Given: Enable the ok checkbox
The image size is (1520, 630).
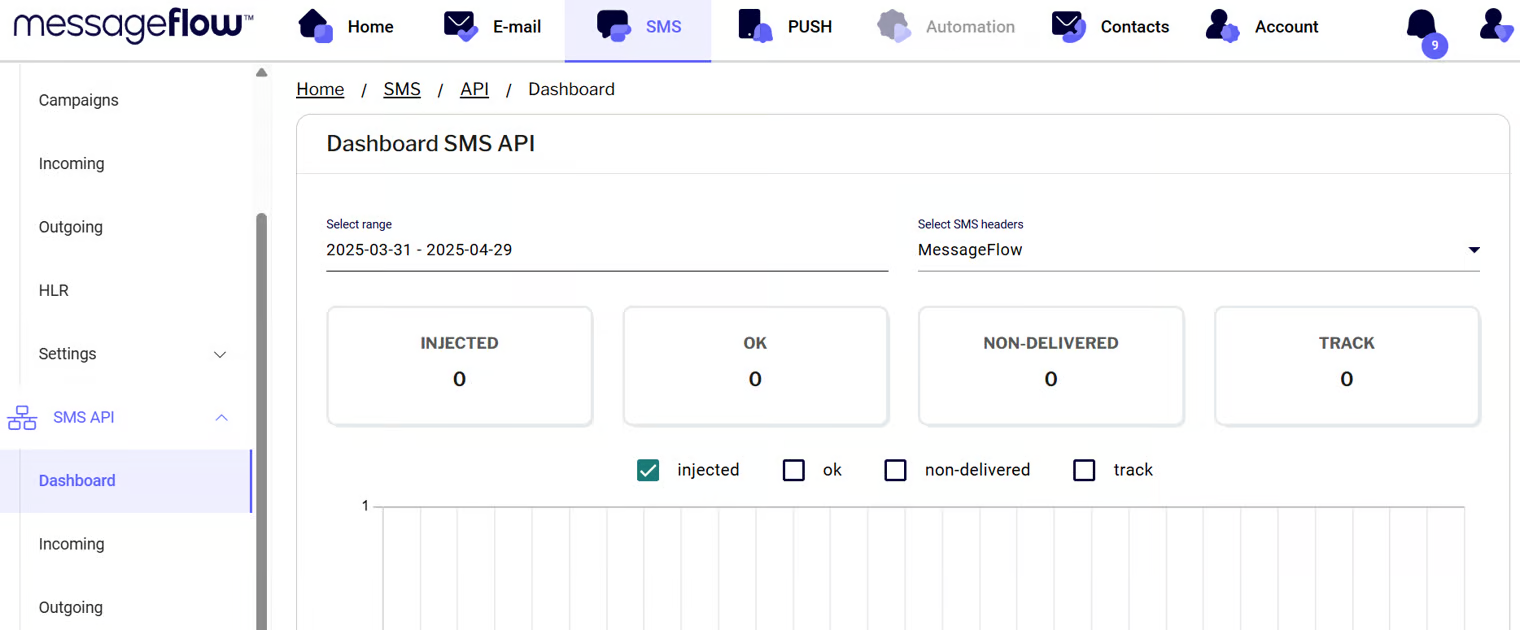Looking at the screenshot, I should 794,470.
